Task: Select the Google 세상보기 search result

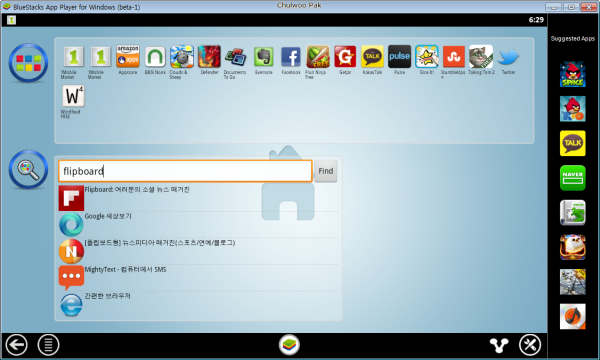Action: coord(198,225)
